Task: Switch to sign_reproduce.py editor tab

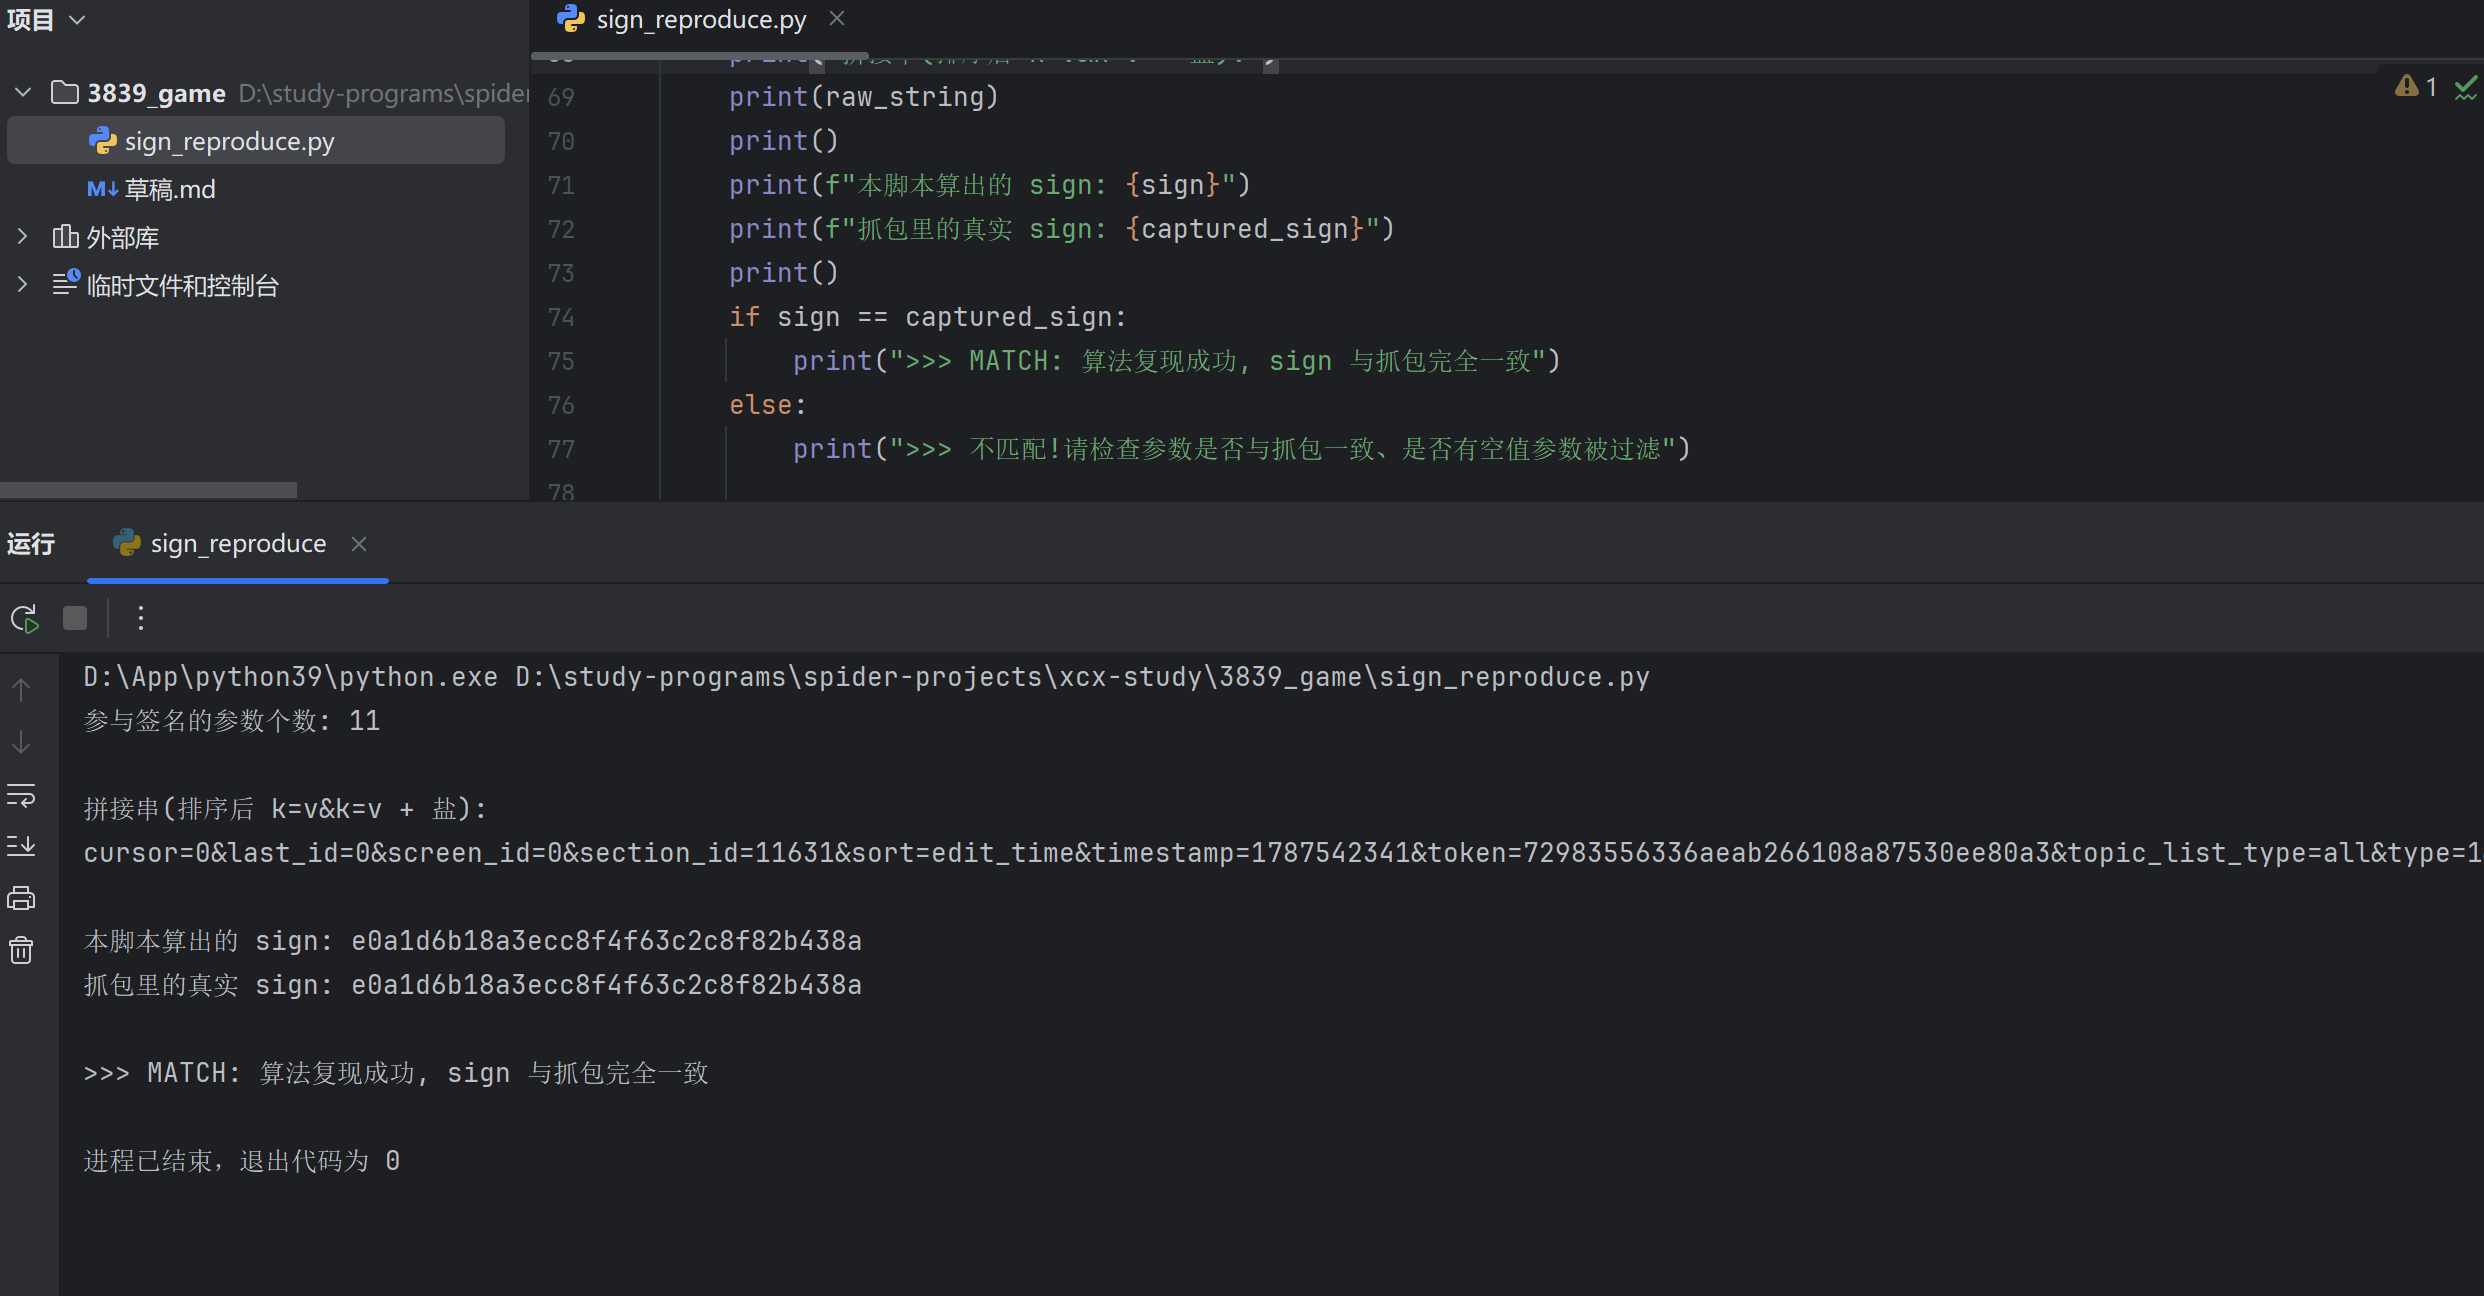Action: [x=700, y=20]
